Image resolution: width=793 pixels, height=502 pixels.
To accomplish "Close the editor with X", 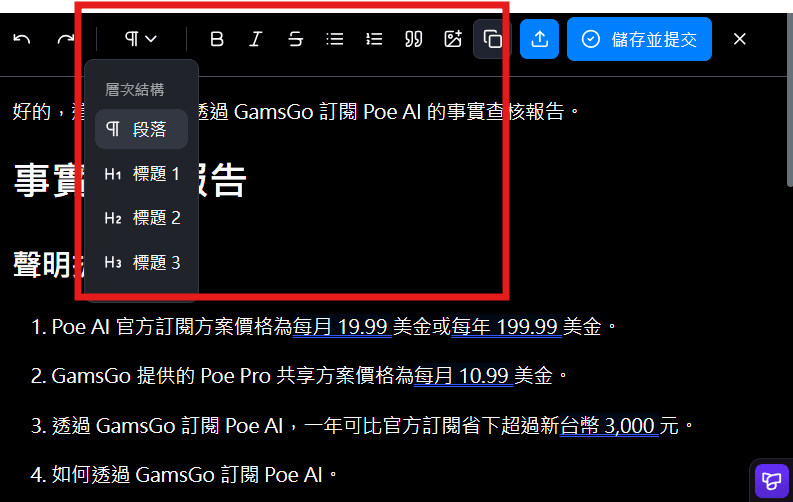I will (x=739, y=39).
